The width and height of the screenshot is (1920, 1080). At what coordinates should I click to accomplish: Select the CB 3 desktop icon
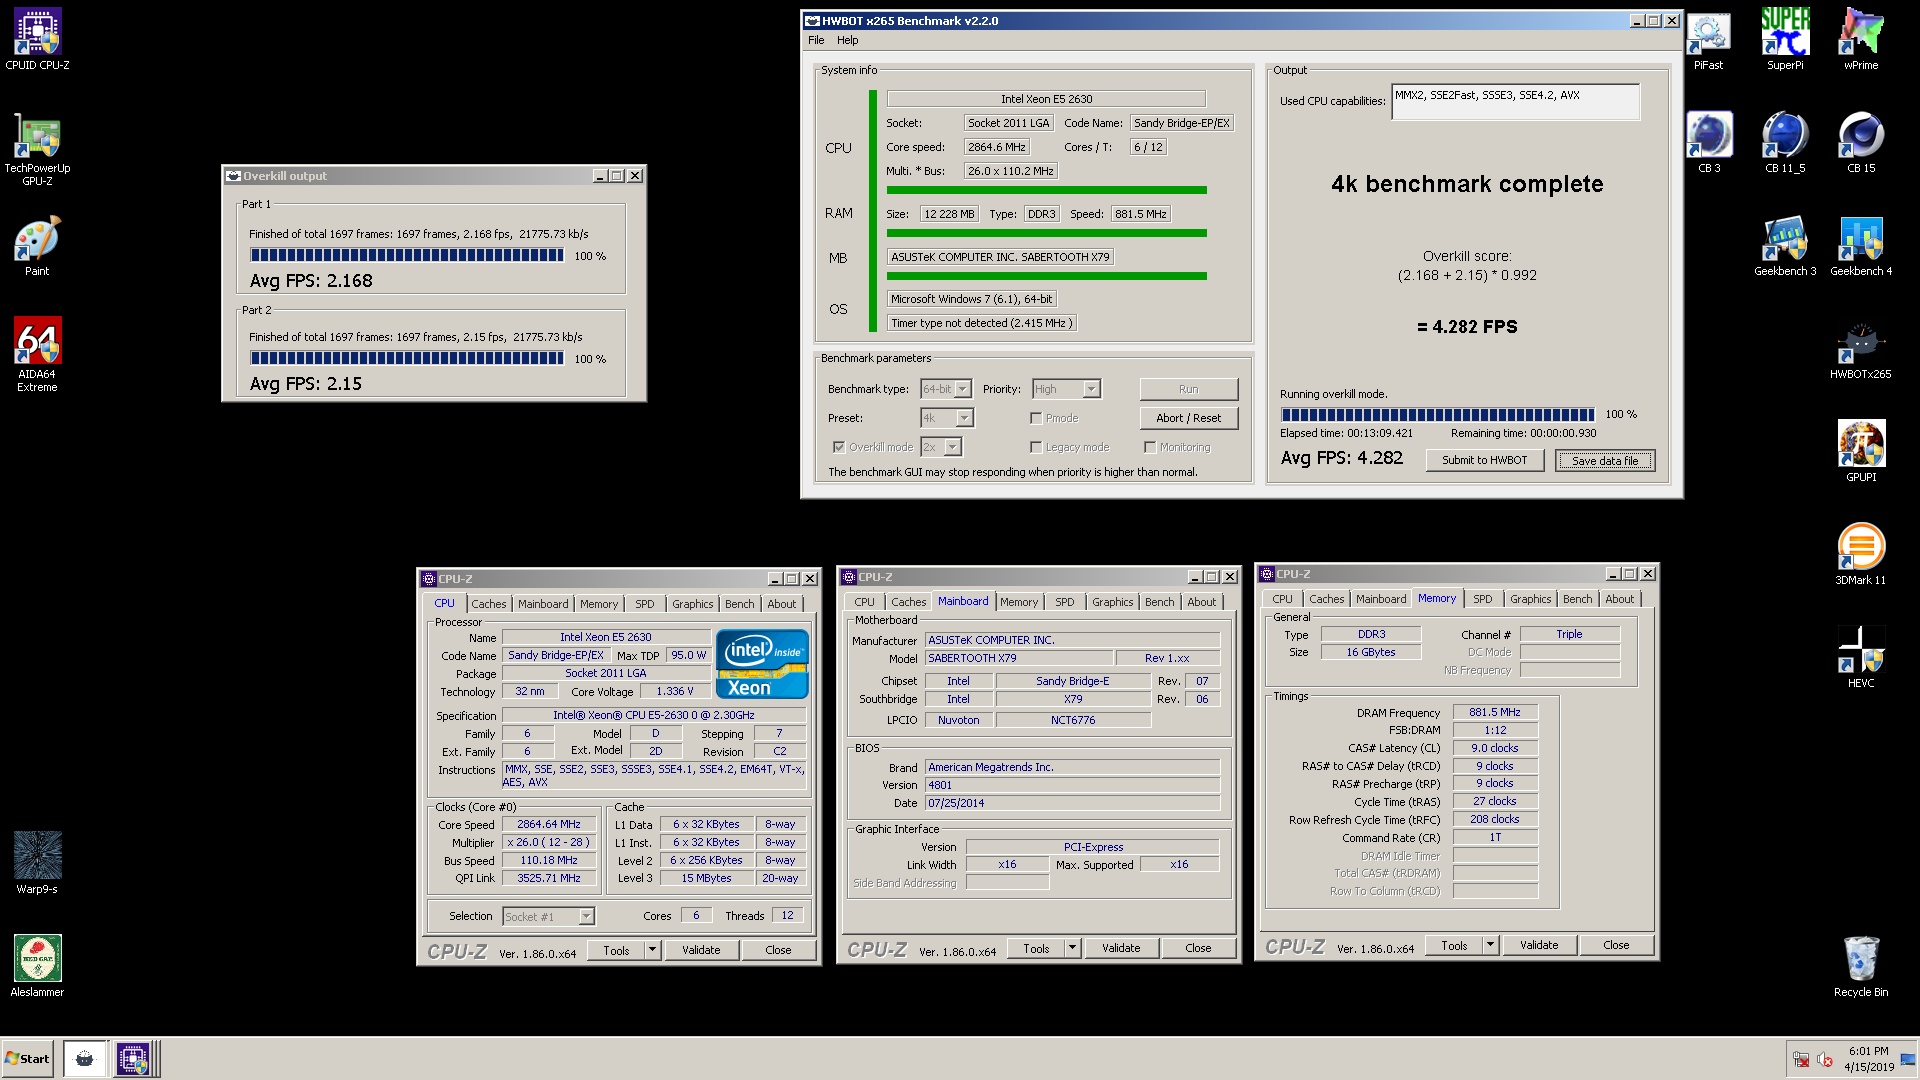coord(1709,143)
